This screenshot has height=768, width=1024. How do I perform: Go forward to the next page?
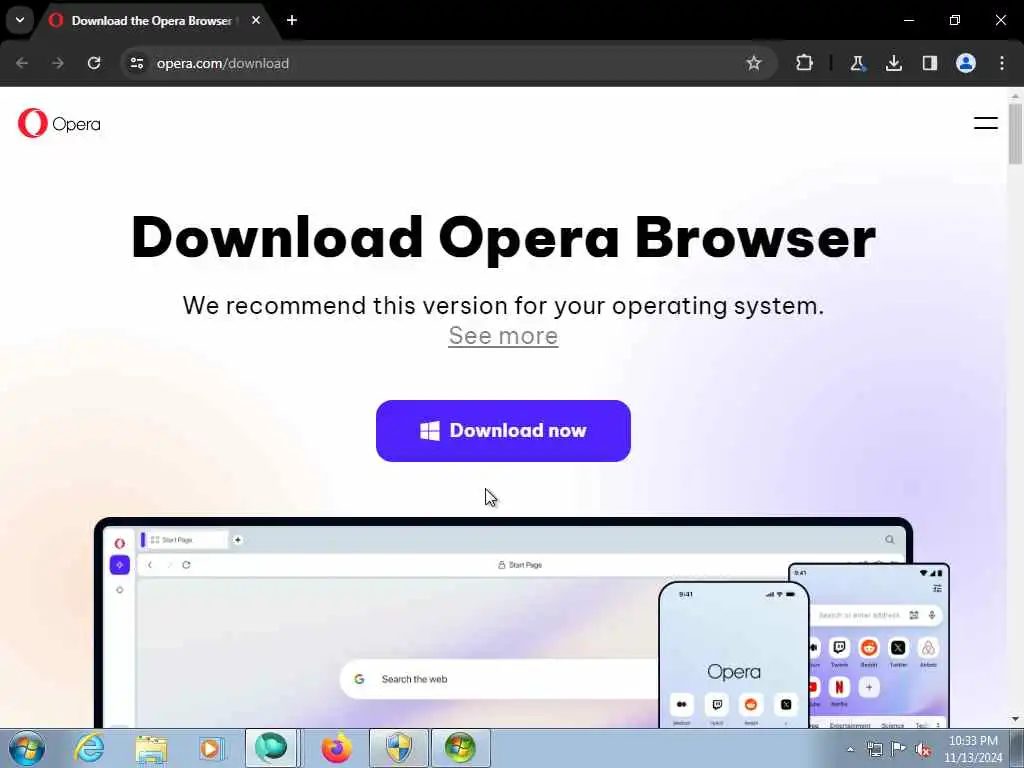(58, 63)
